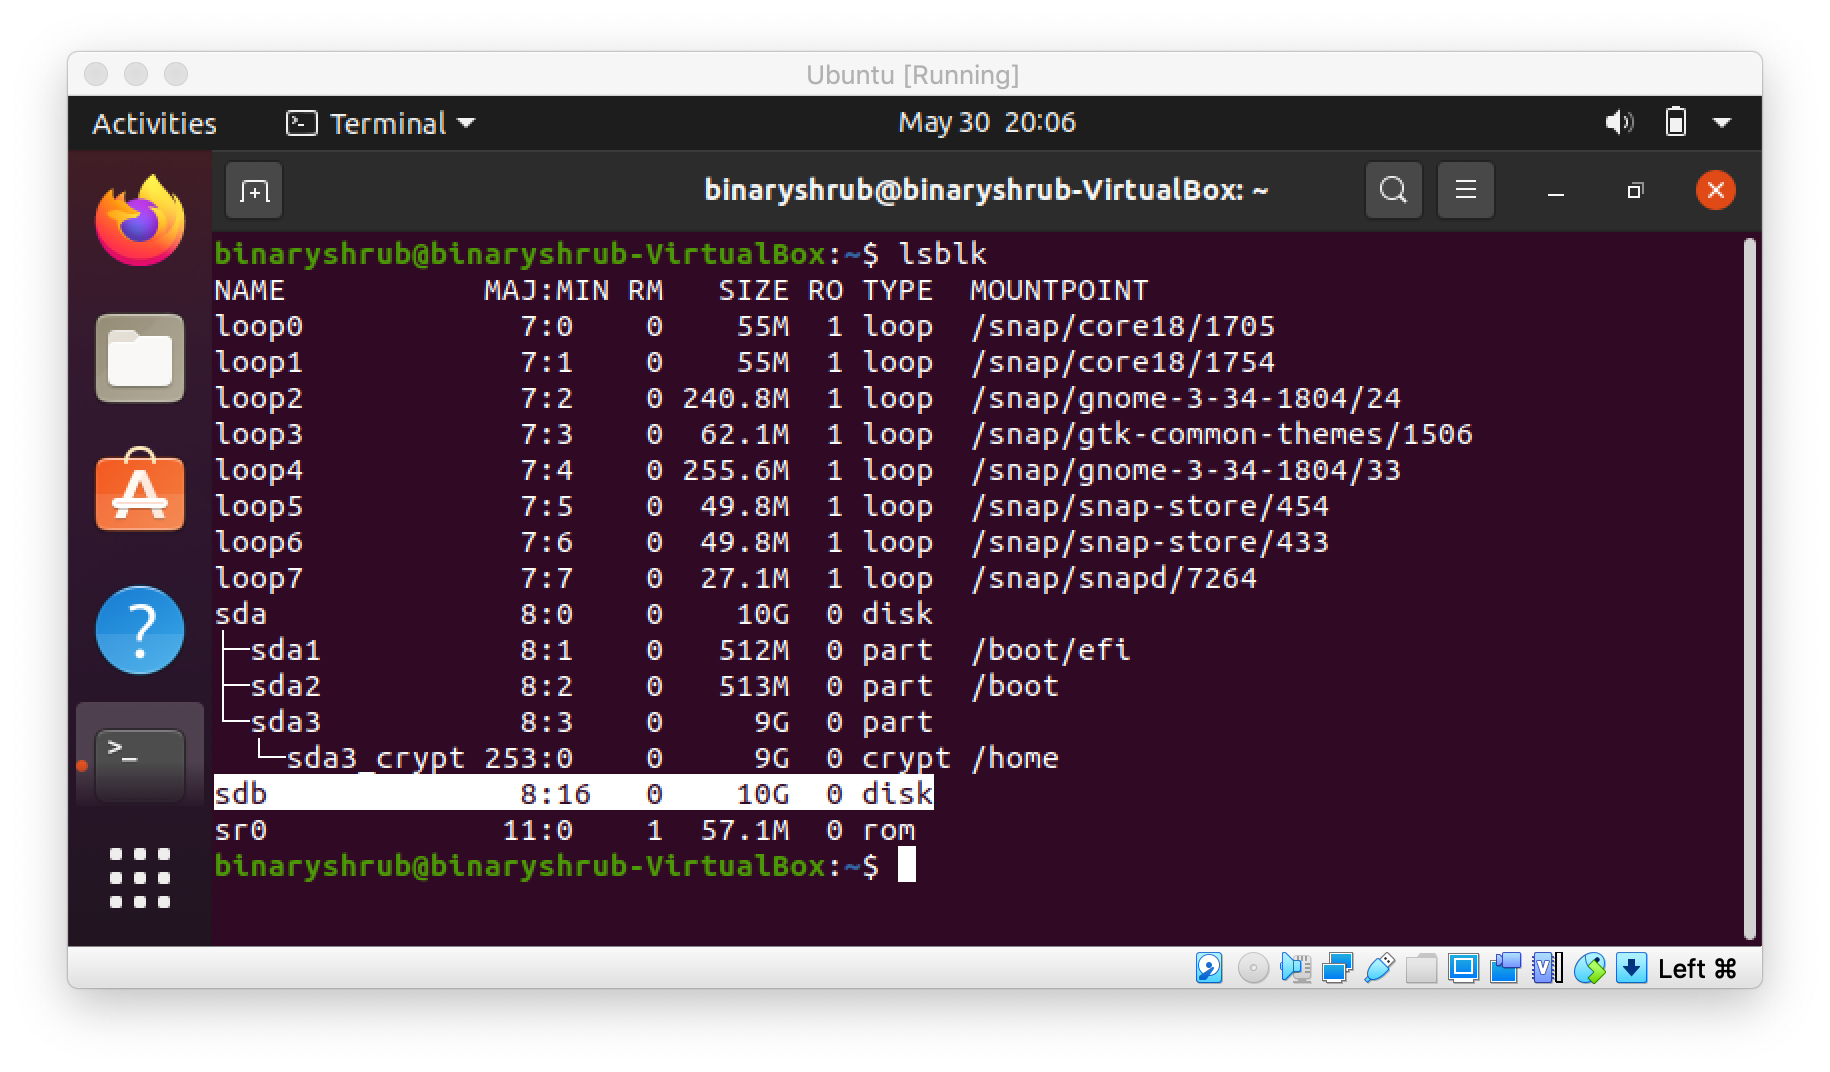This screenshot has height=1072, width=1830.
Task: Search the terminal with the magnifier button
Action: 1393,190
